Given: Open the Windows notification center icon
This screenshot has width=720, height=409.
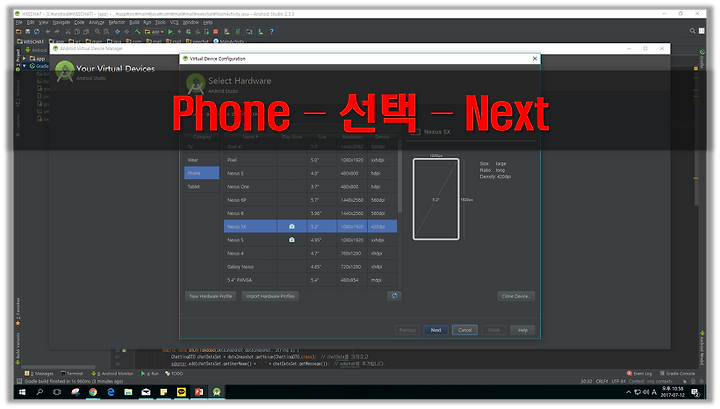Looking at the screenshot, I should coord(695,392).
